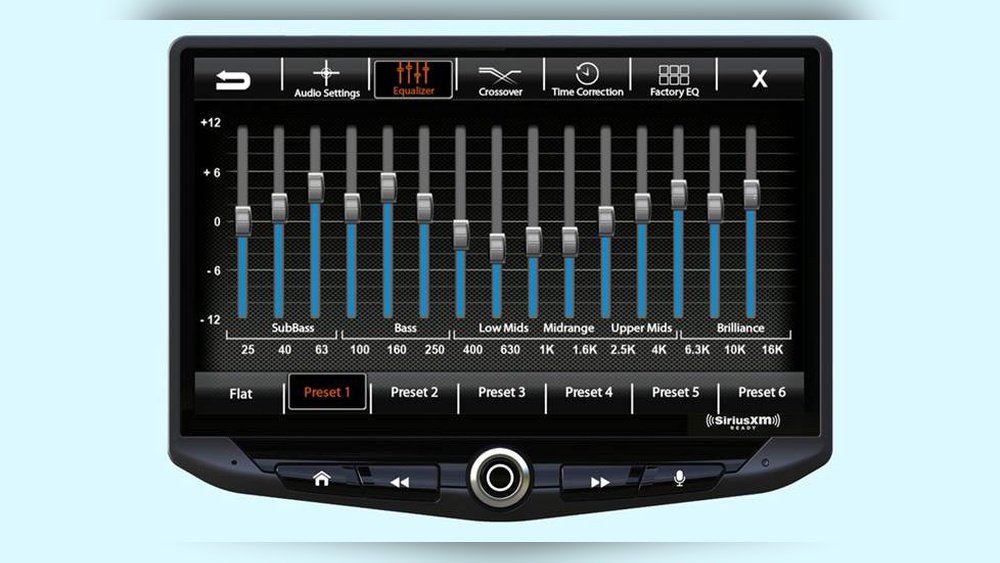This screenshot has width=1000, height=563.
Task: Open Time Correction clock icon
Action: coord(587,74)
